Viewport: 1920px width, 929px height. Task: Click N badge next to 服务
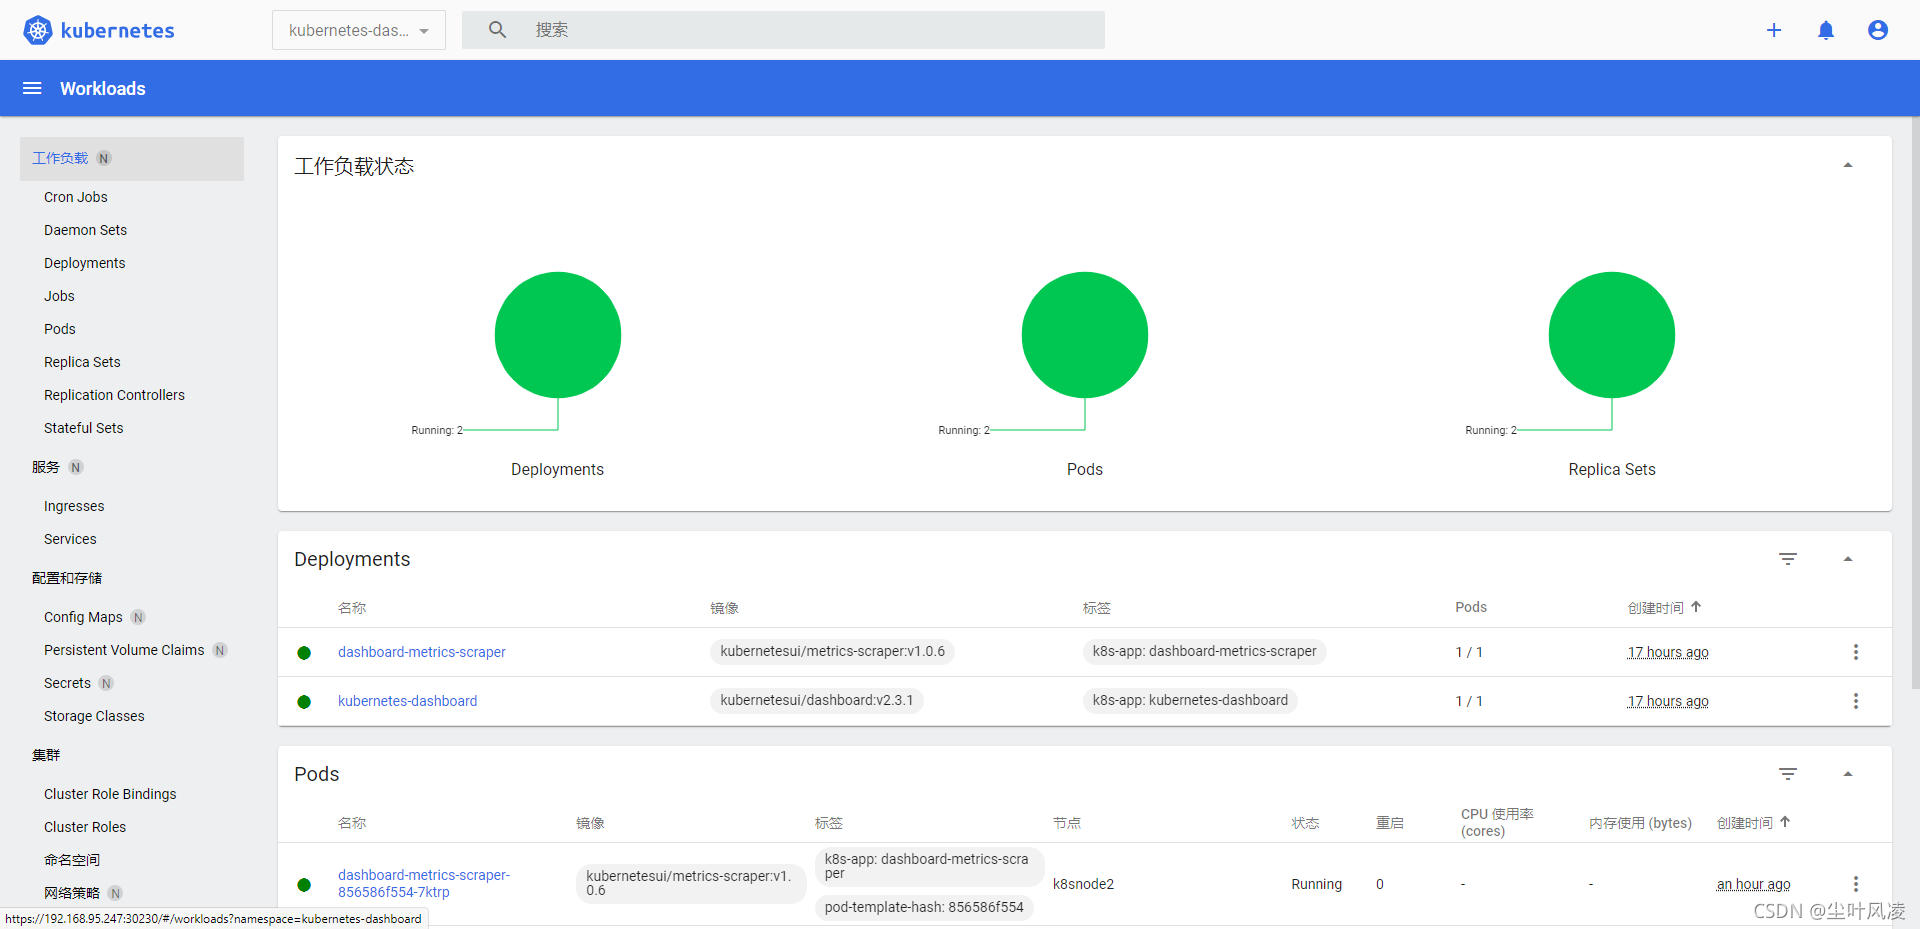pyautogui.click(x=76, y=467)
